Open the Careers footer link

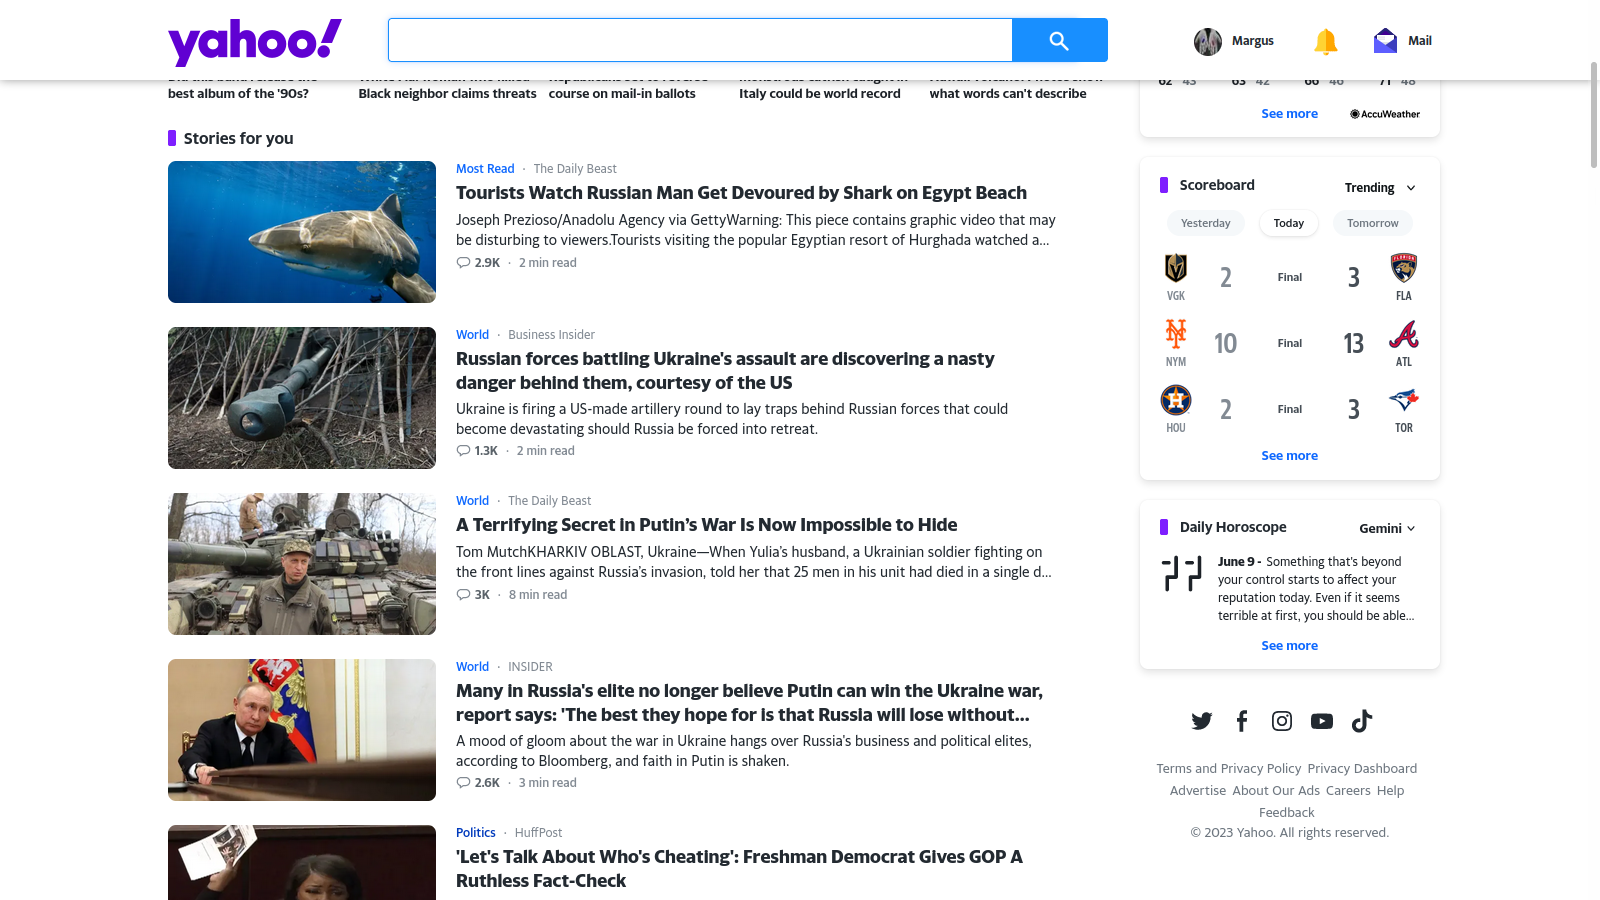tap(1348, 791)
